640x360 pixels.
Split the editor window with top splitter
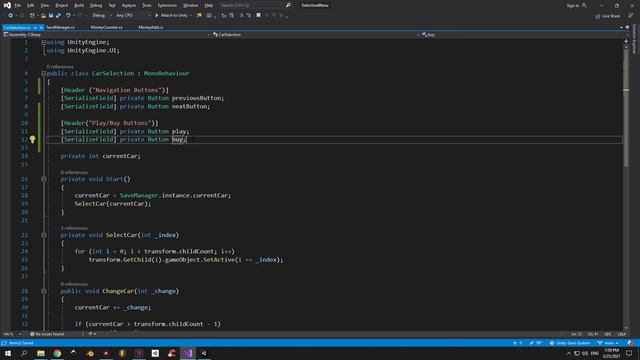(626, 41)
